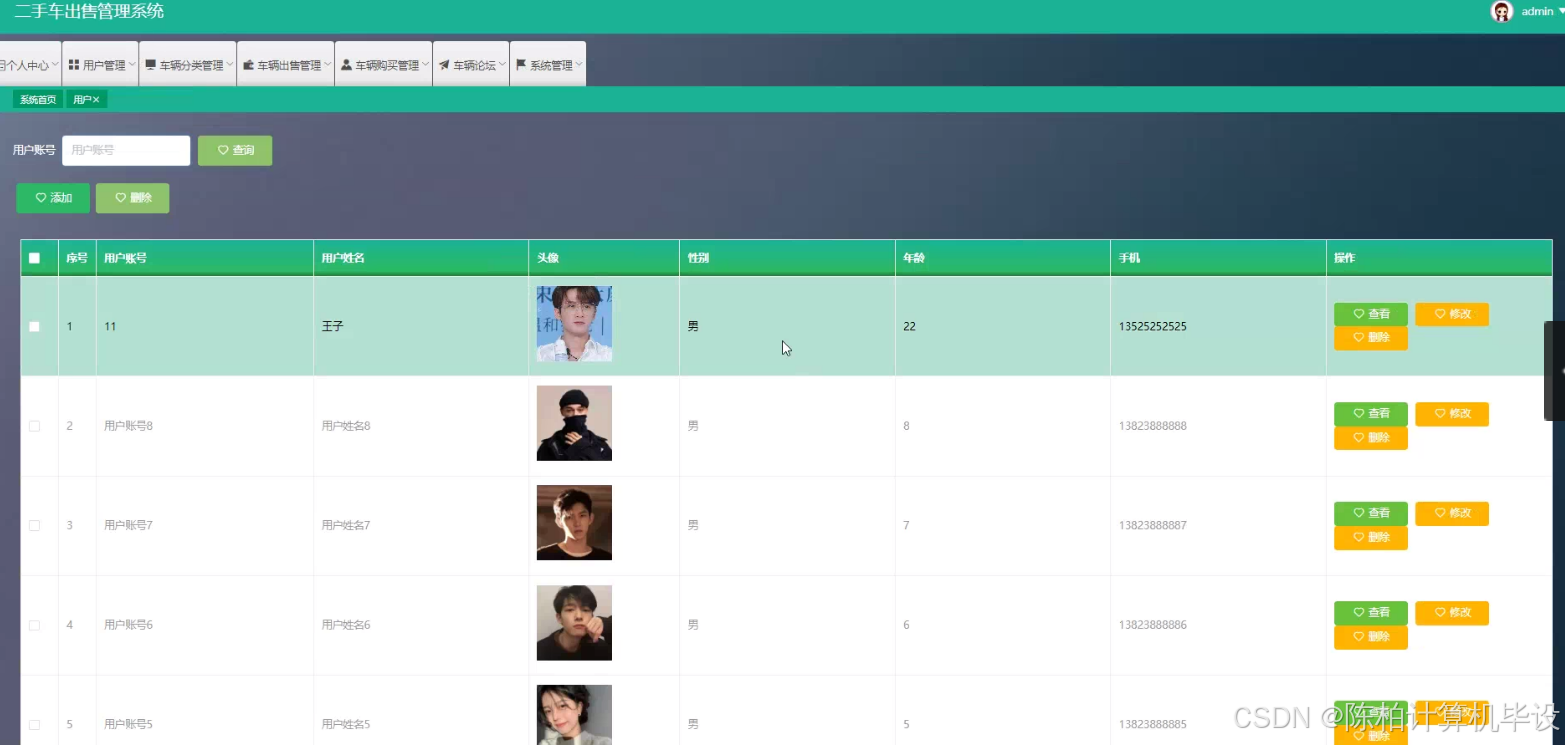Open avatar thumbnail of 用户姓名7

pyautogui.click(x=574, y=522)
